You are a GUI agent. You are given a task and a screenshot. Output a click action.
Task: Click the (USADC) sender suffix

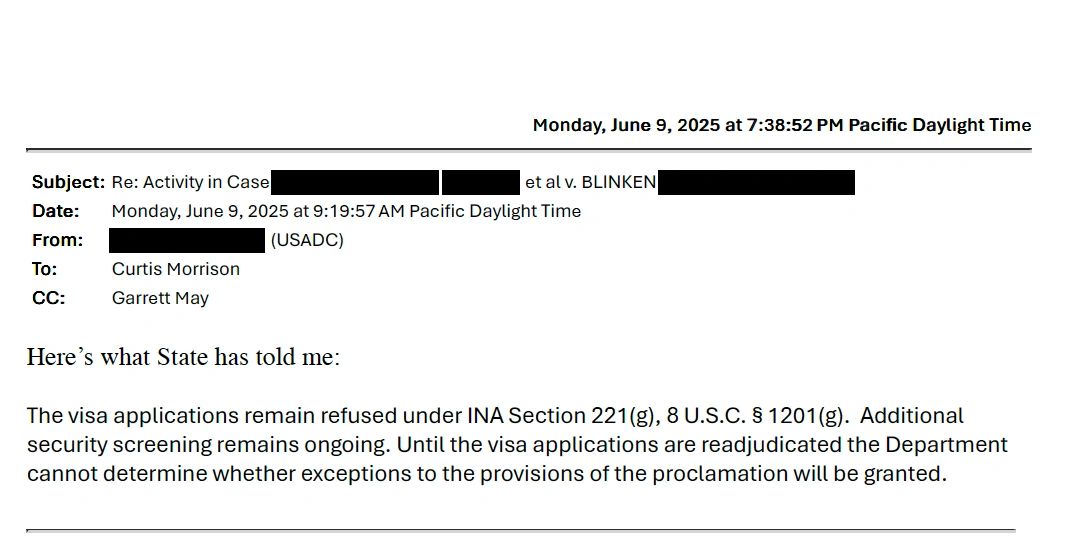click(307, 240)
